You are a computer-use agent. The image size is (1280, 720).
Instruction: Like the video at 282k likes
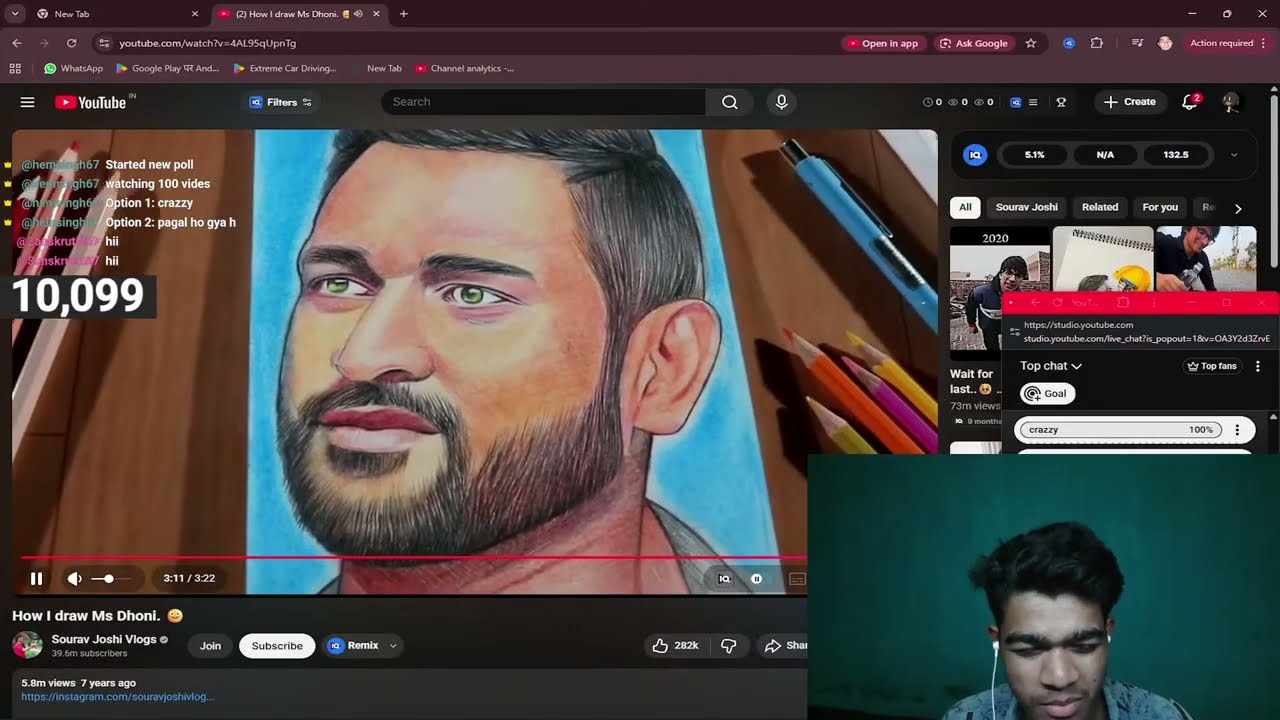coord(675,646)
